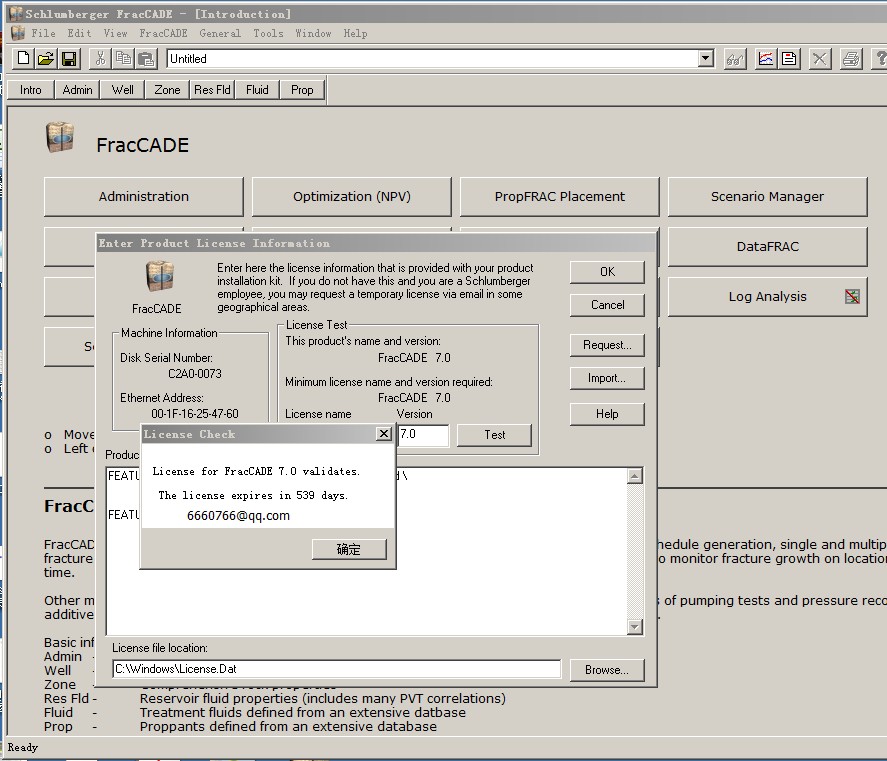This screenshot has width=887, height=761.
Task: Open the Untitled dropdown arrow
Action: click(x=705, y=58)
